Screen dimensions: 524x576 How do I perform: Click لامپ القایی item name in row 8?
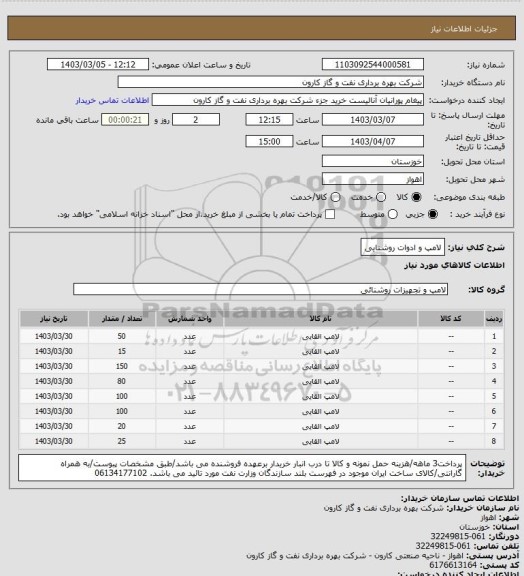click(x=320, y=442)
